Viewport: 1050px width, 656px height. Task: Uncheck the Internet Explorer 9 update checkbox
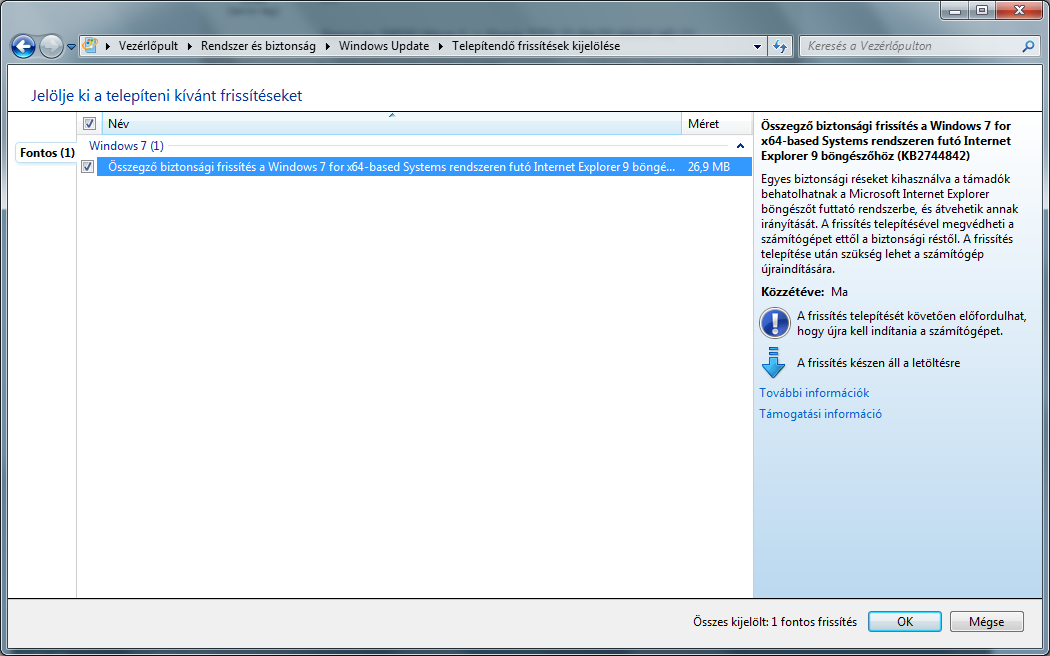87,167
